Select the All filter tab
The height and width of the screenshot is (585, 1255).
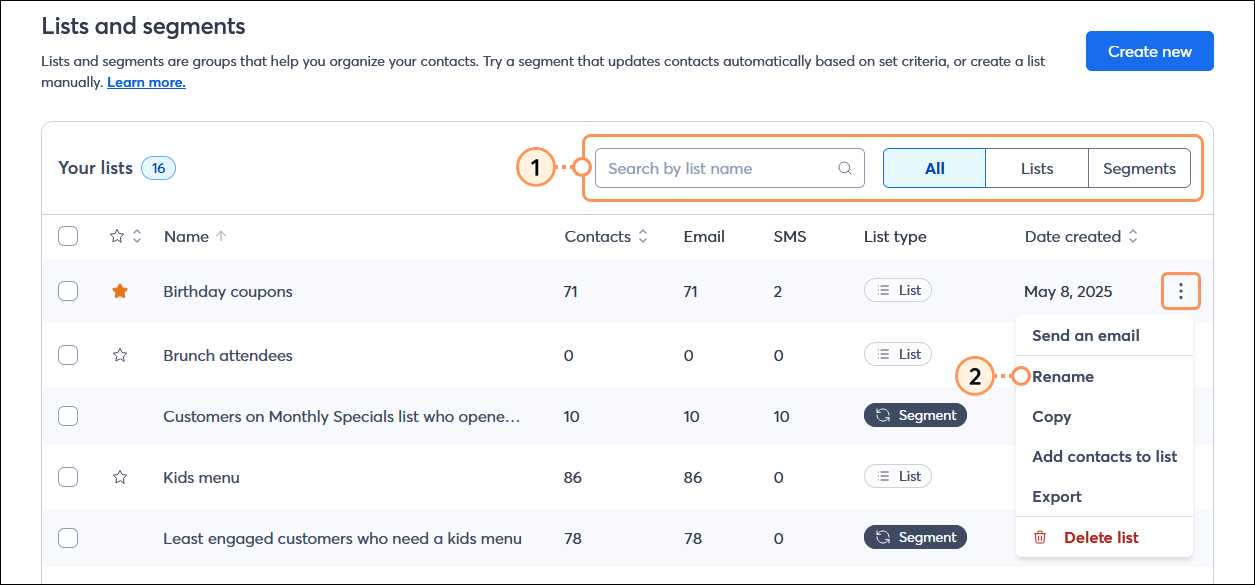click(935, 168)
